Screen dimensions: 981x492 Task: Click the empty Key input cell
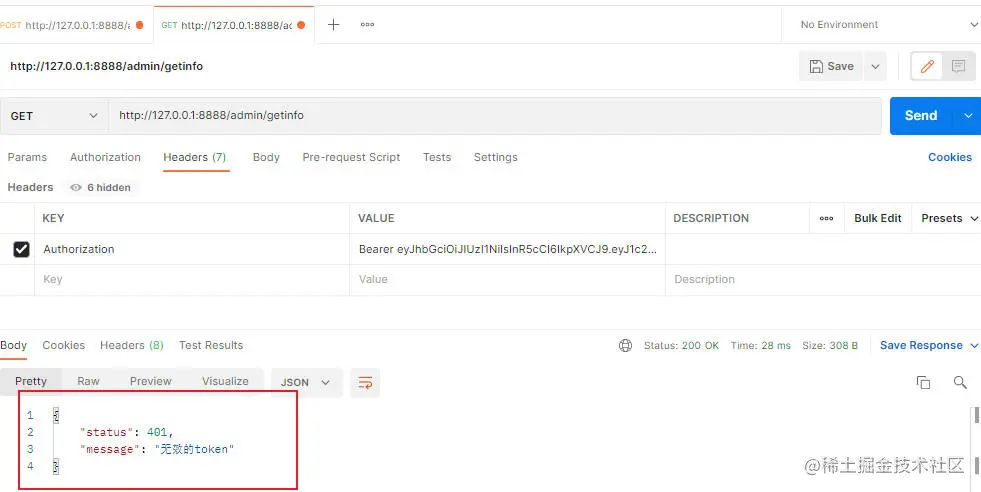pos(192,280)
